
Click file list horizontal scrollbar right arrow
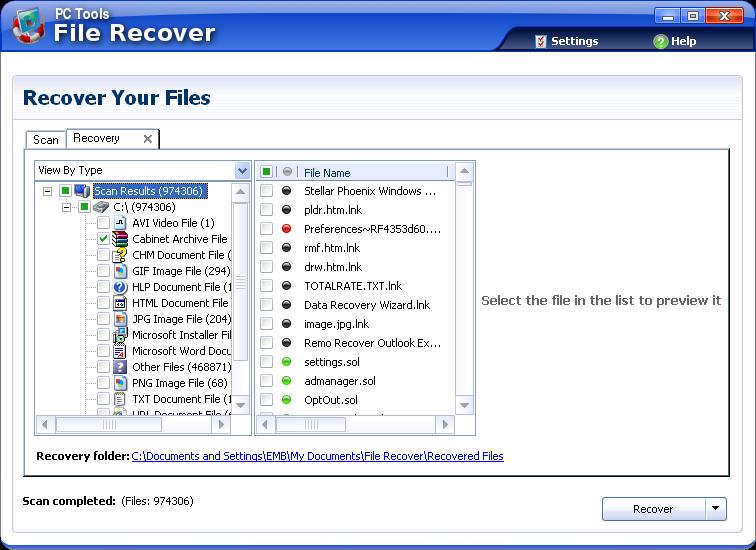pyautogui.click(x=445, y=425)
